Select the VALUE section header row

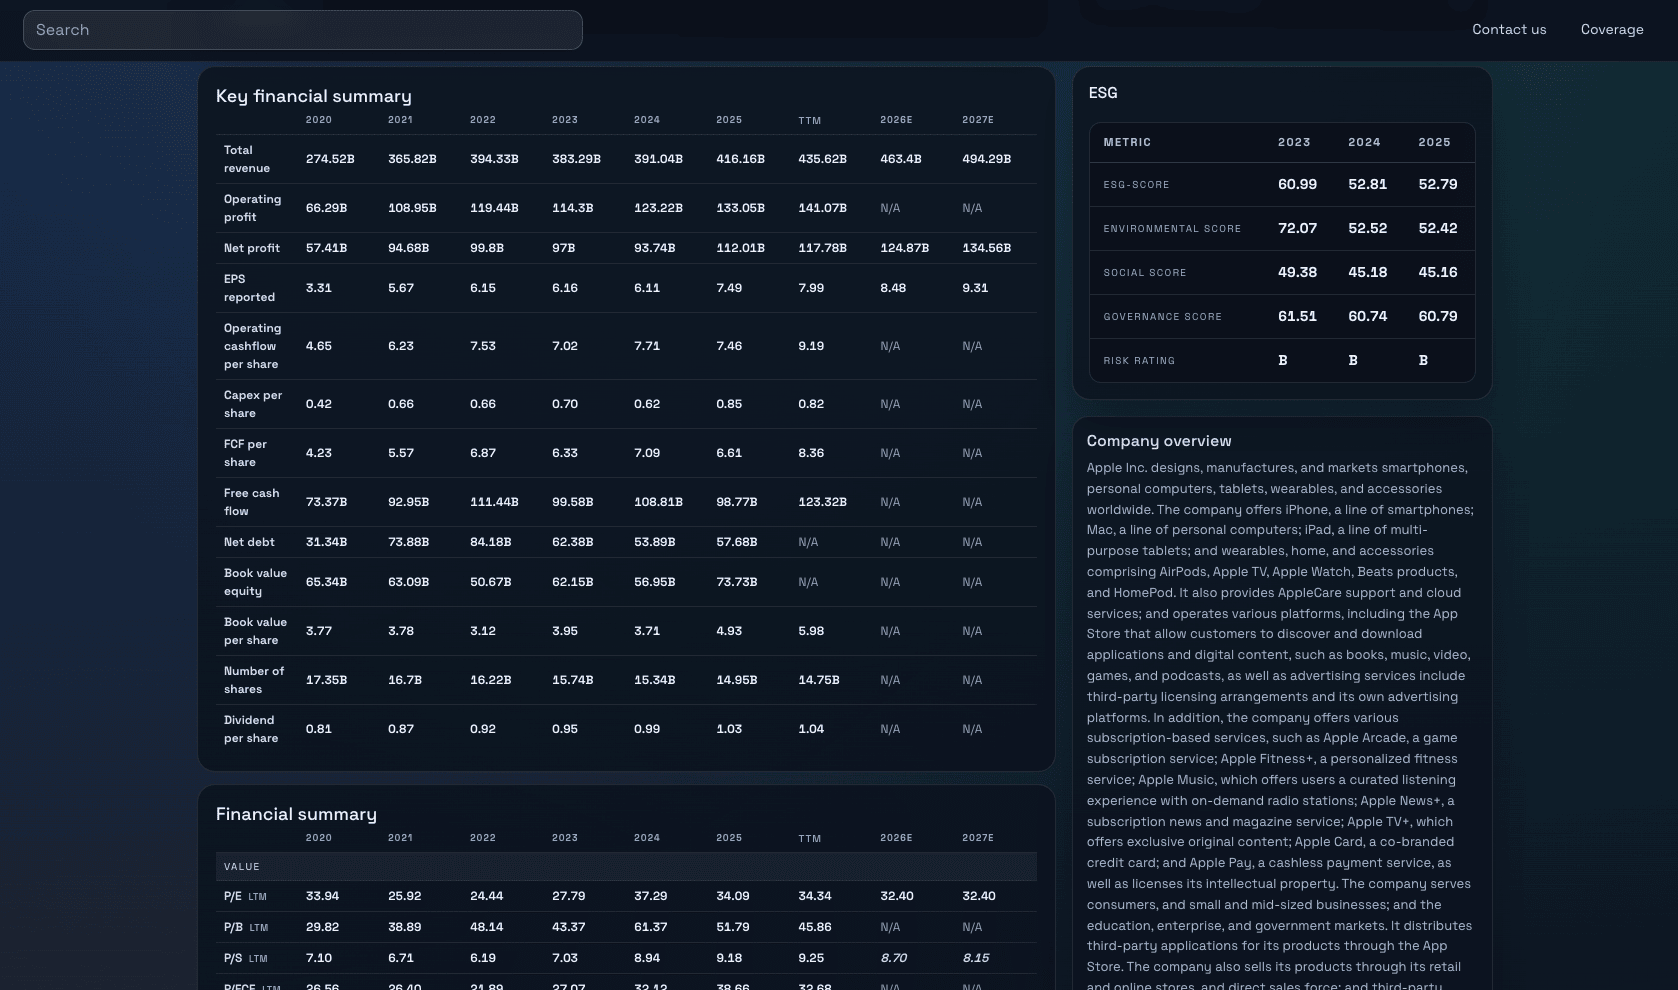[x=242, y=866]
